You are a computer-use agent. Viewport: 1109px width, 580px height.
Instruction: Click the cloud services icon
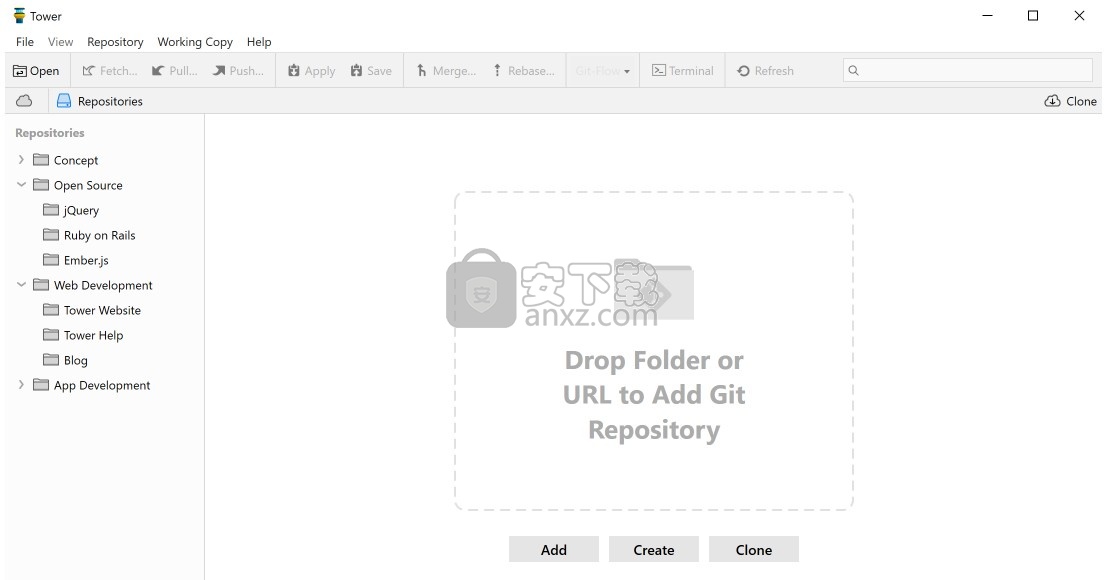[x=24, y=101]
